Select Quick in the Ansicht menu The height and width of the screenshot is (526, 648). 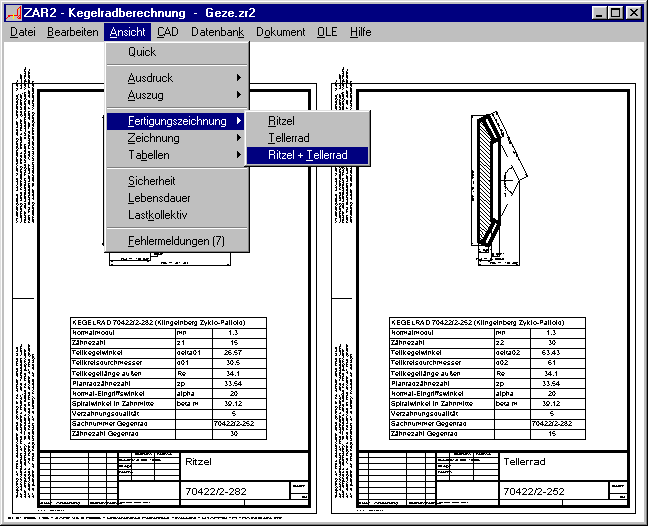(142, 52)
